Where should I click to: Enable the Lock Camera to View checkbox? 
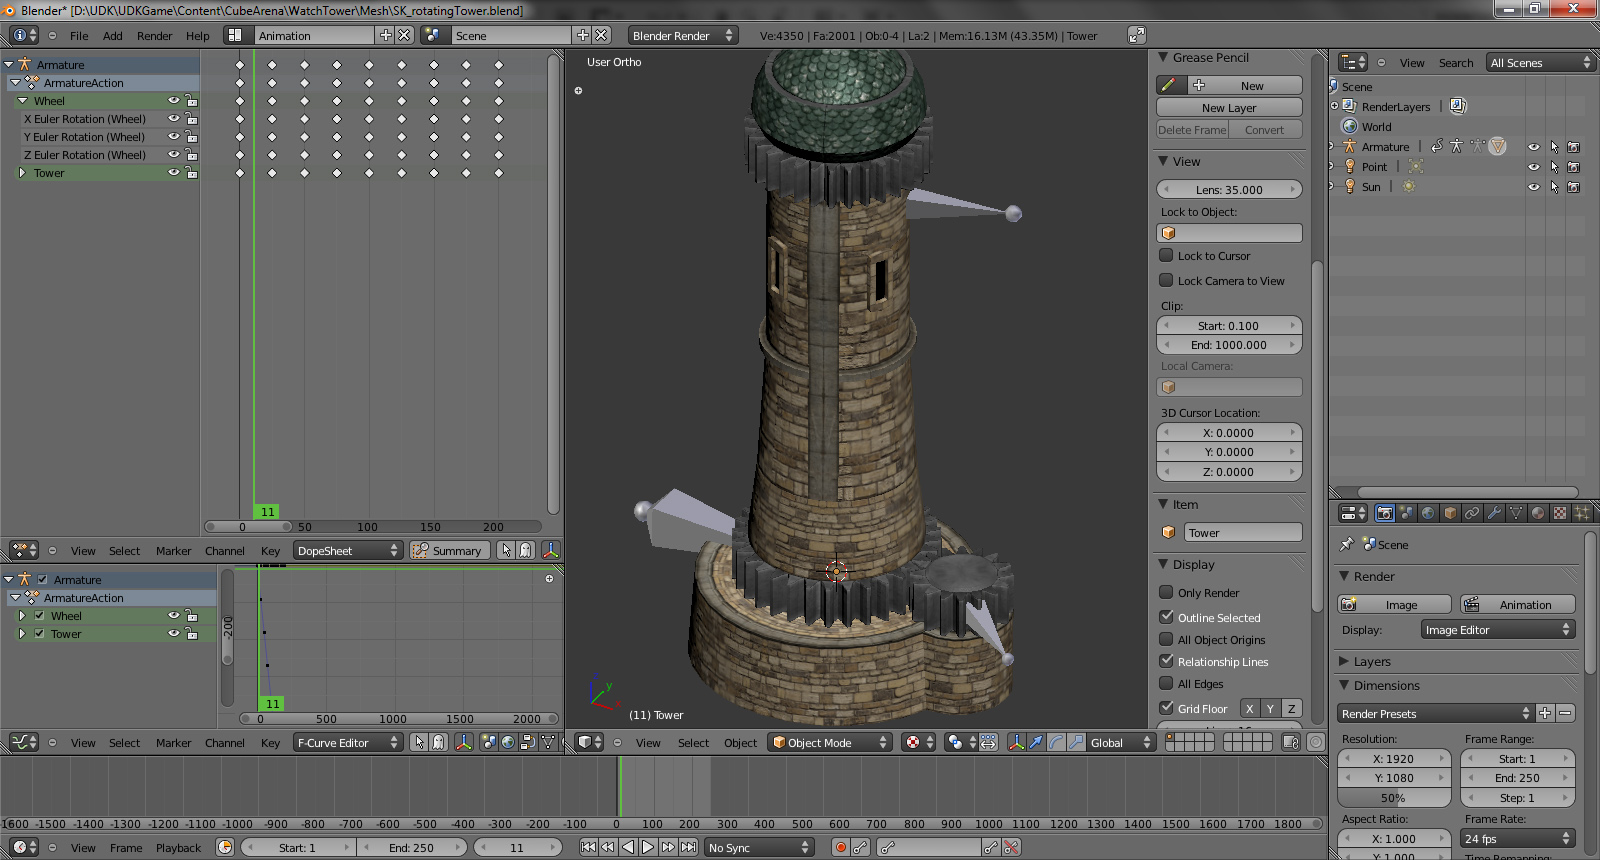click(1166, 280)
